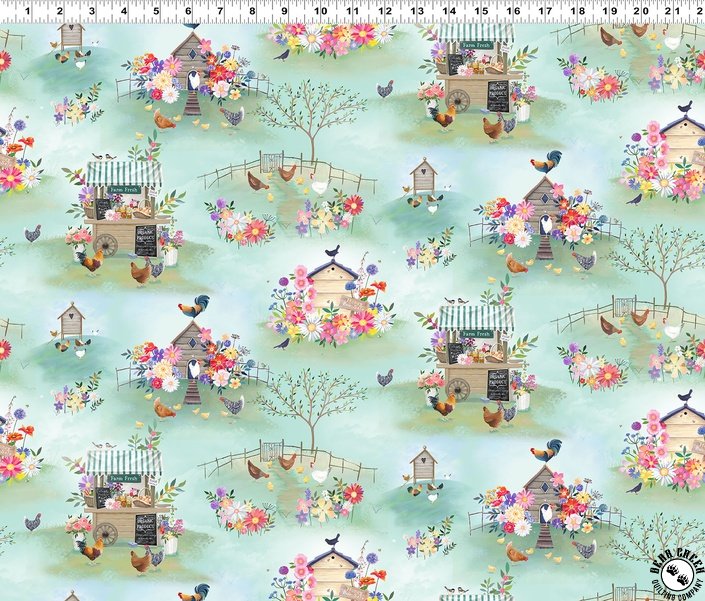
Task: Click the blue bird on the roof below ruler mark 6
Action: coord(192,25)
